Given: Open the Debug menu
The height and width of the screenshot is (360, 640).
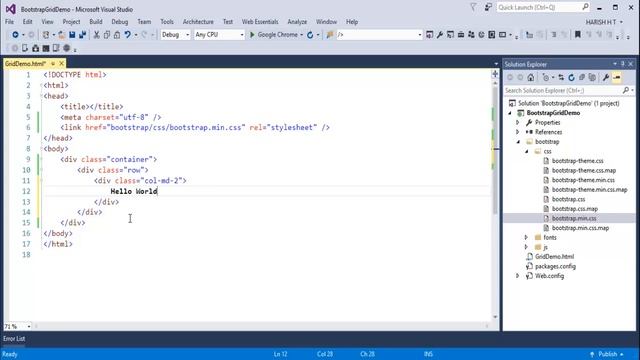Looking at the screenshot, I should click(x=120, y=22).
